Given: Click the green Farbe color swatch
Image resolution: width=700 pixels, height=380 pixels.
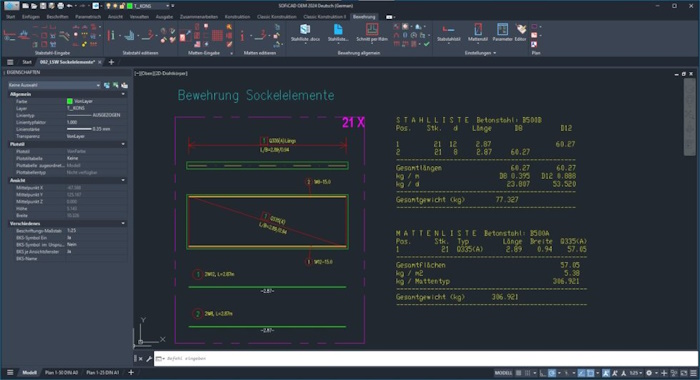Looking at the screenshot, I should pyautogui.click(x=70, y=101).
